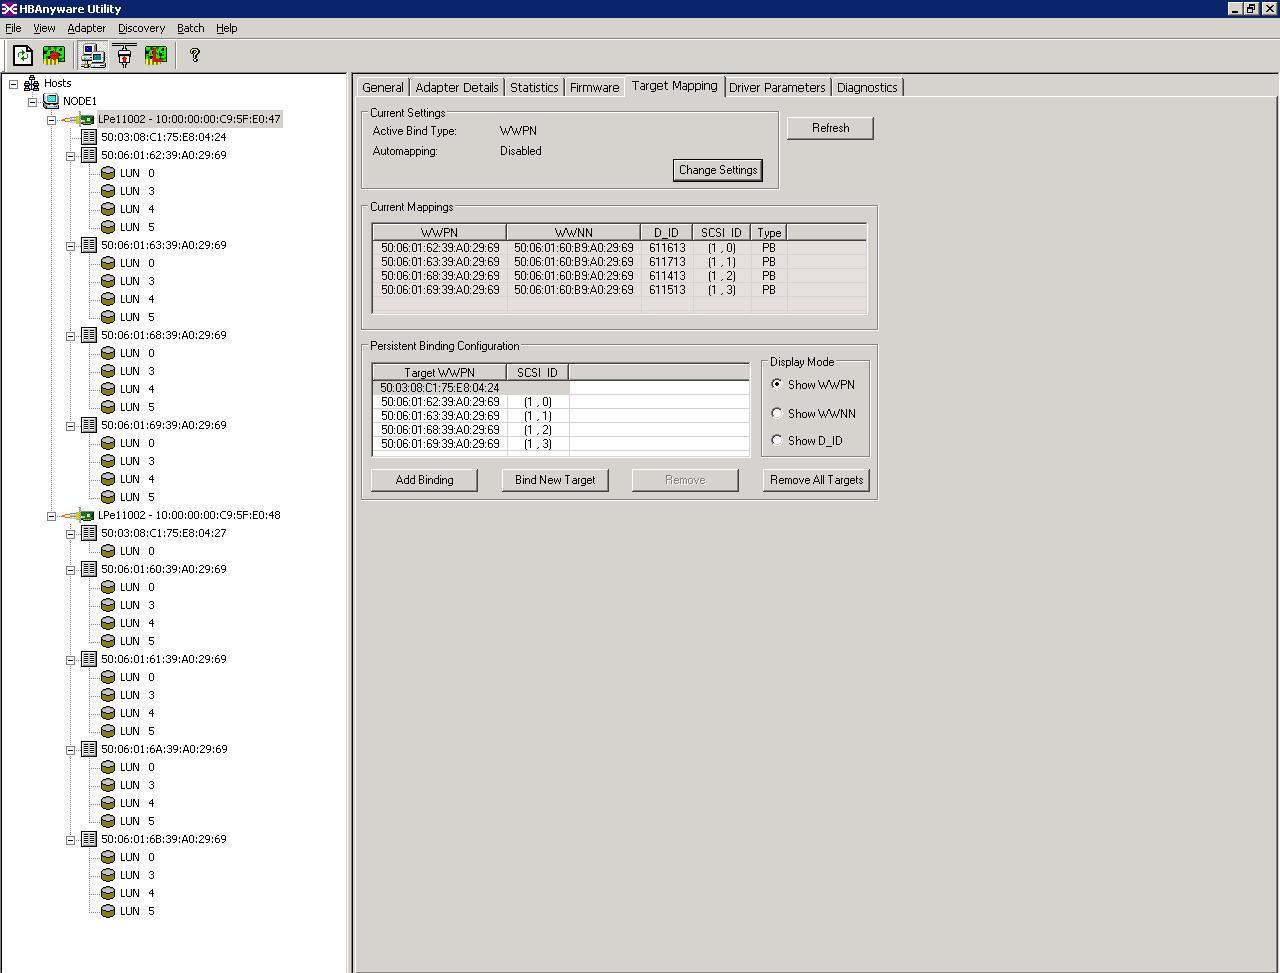Select the Show D_ID radio button

point(777,440)
